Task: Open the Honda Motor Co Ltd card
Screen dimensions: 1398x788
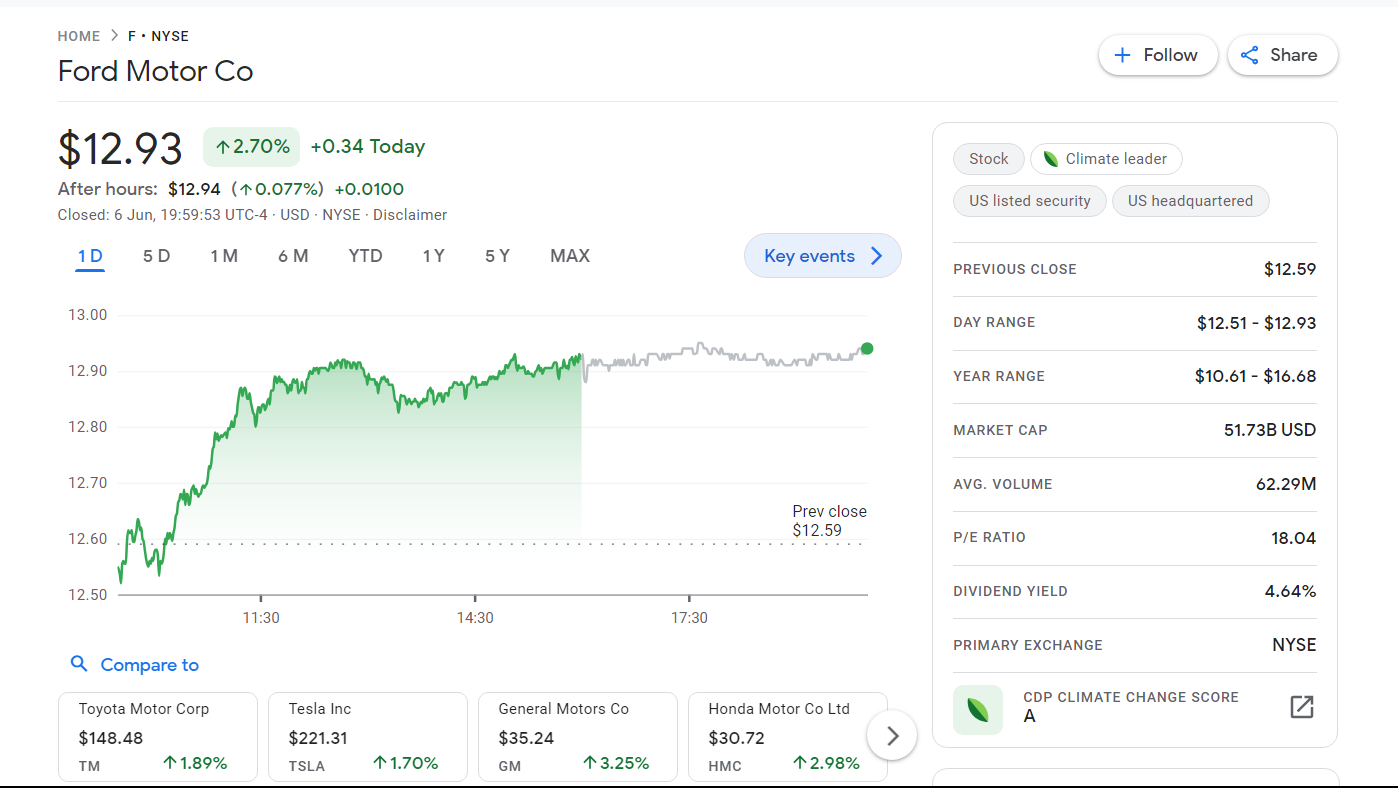Action: (788, 737)
